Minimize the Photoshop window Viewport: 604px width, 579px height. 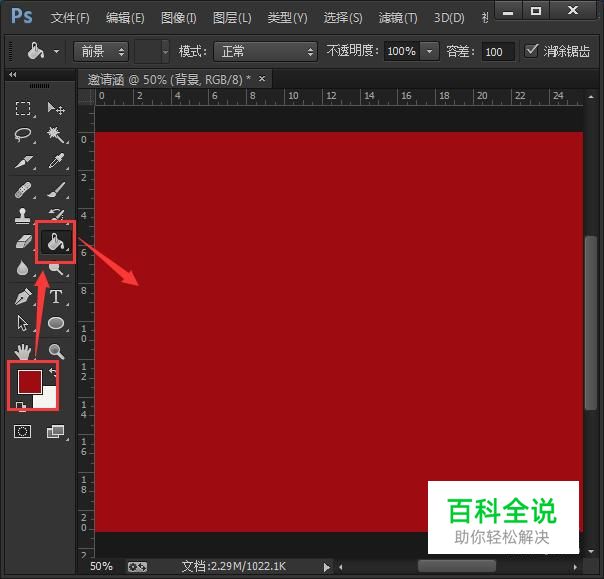[x=508, y=11]
